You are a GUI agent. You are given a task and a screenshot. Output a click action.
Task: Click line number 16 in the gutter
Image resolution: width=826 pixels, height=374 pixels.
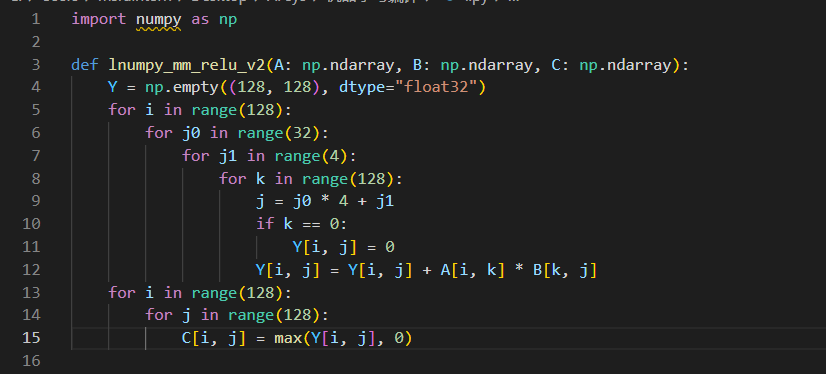point(31,361)
